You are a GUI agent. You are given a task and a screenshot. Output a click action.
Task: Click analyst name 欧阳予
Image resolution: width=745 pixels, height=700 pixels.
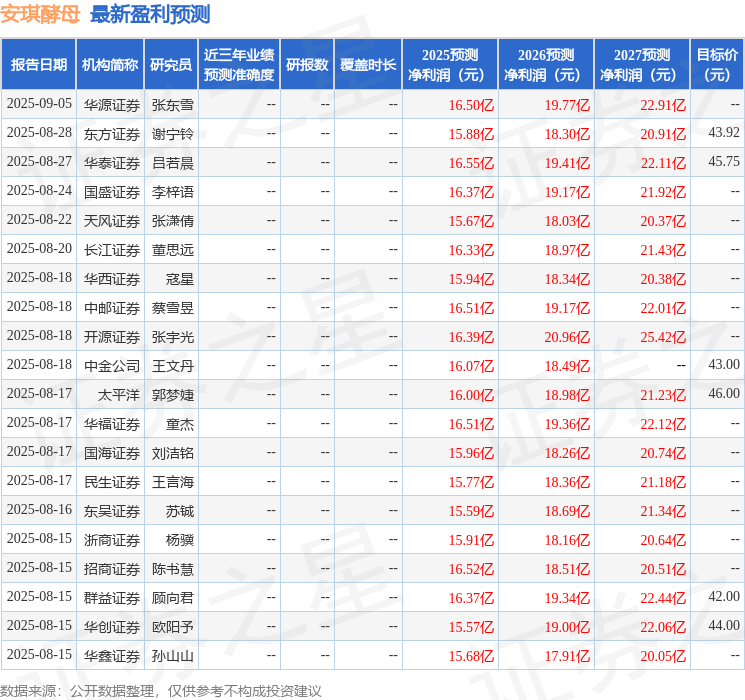click(x=172, y=626)
